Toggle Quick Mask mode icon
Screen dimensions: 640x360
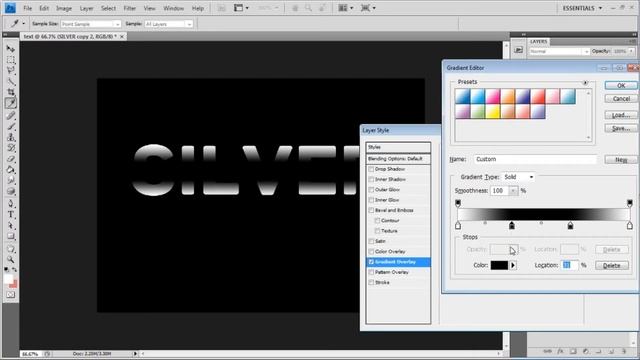(11, 294)
